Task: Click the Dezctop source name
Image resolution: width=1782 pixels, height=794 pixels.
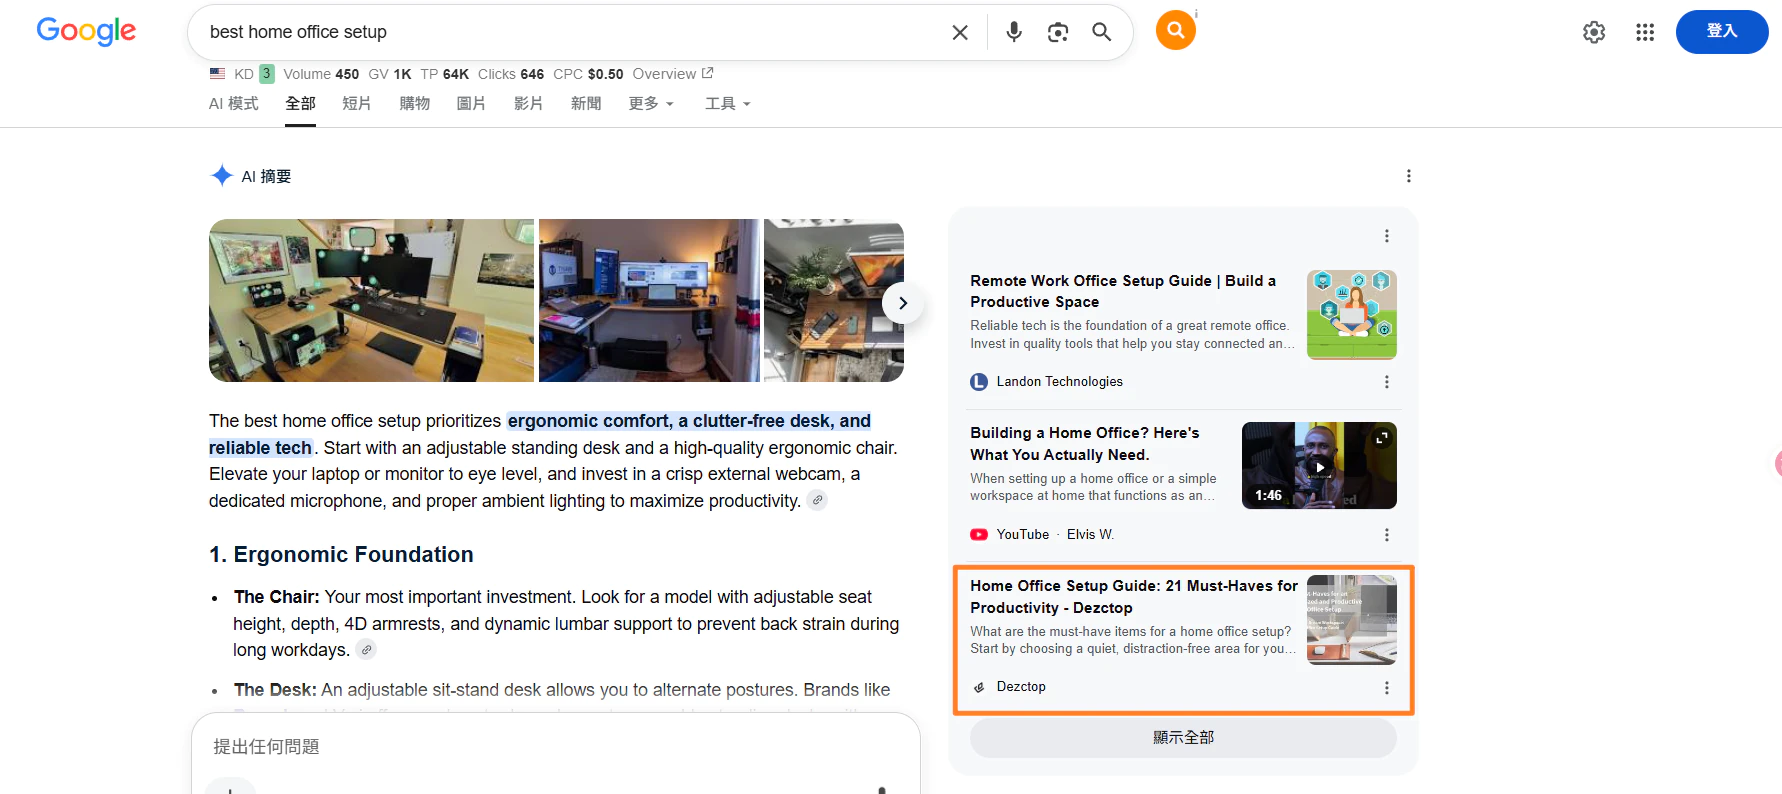Action: (1021, 687)
